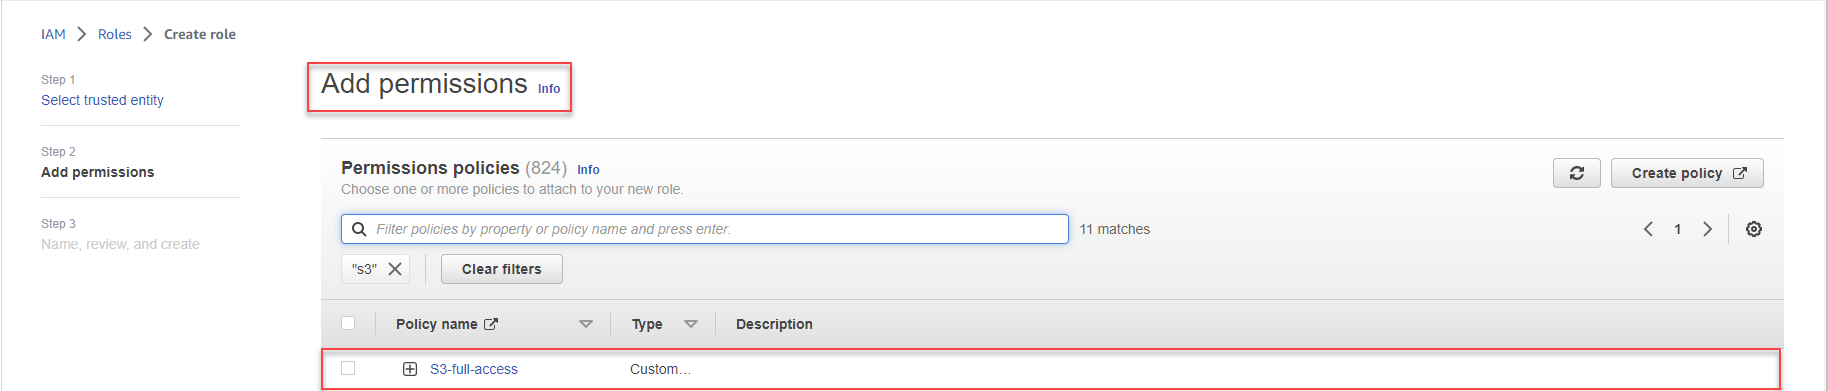Focus the filter policies search field
This screenshot has height=391, width=1828.
coord(705,229)
